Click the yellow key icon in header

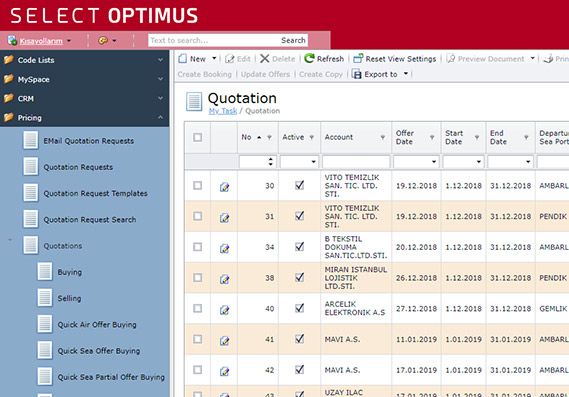[x=103, y=41]
